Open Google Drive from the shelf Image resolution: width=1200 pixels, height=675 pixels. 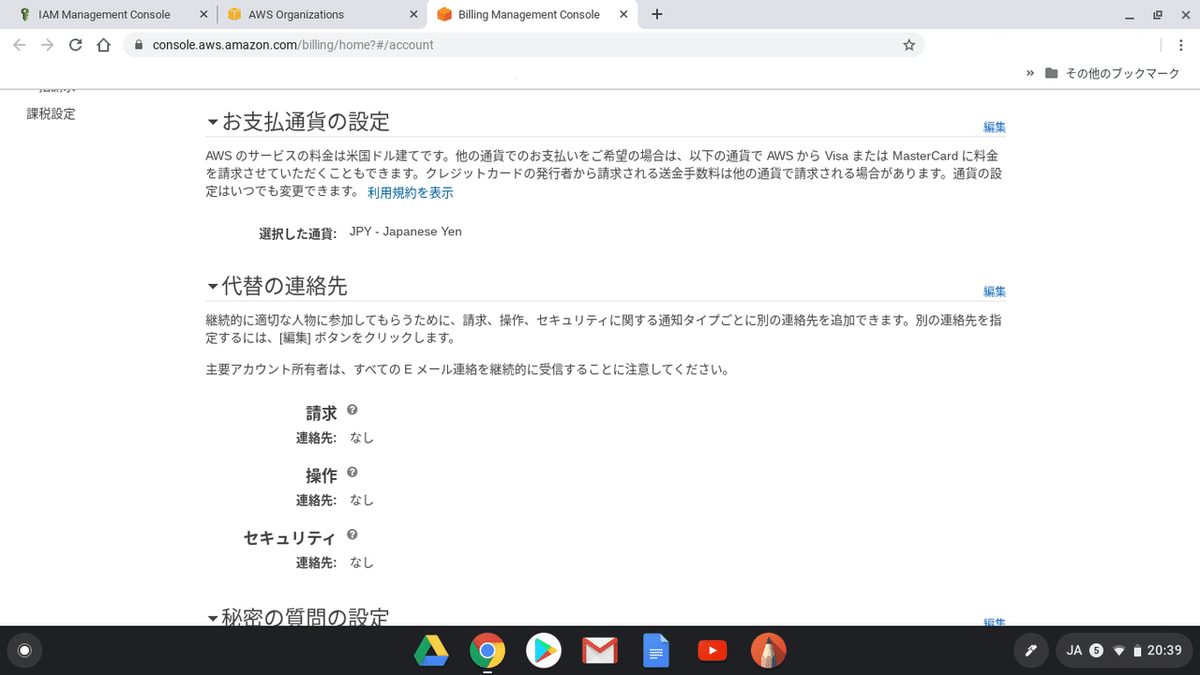(x=430, y=650)
